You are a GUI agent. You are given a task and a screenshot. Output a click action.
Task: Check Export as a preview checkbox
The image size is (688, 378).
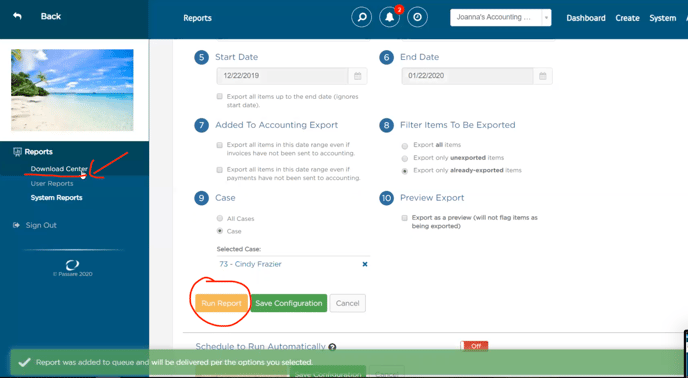click(x=405, y=218)
